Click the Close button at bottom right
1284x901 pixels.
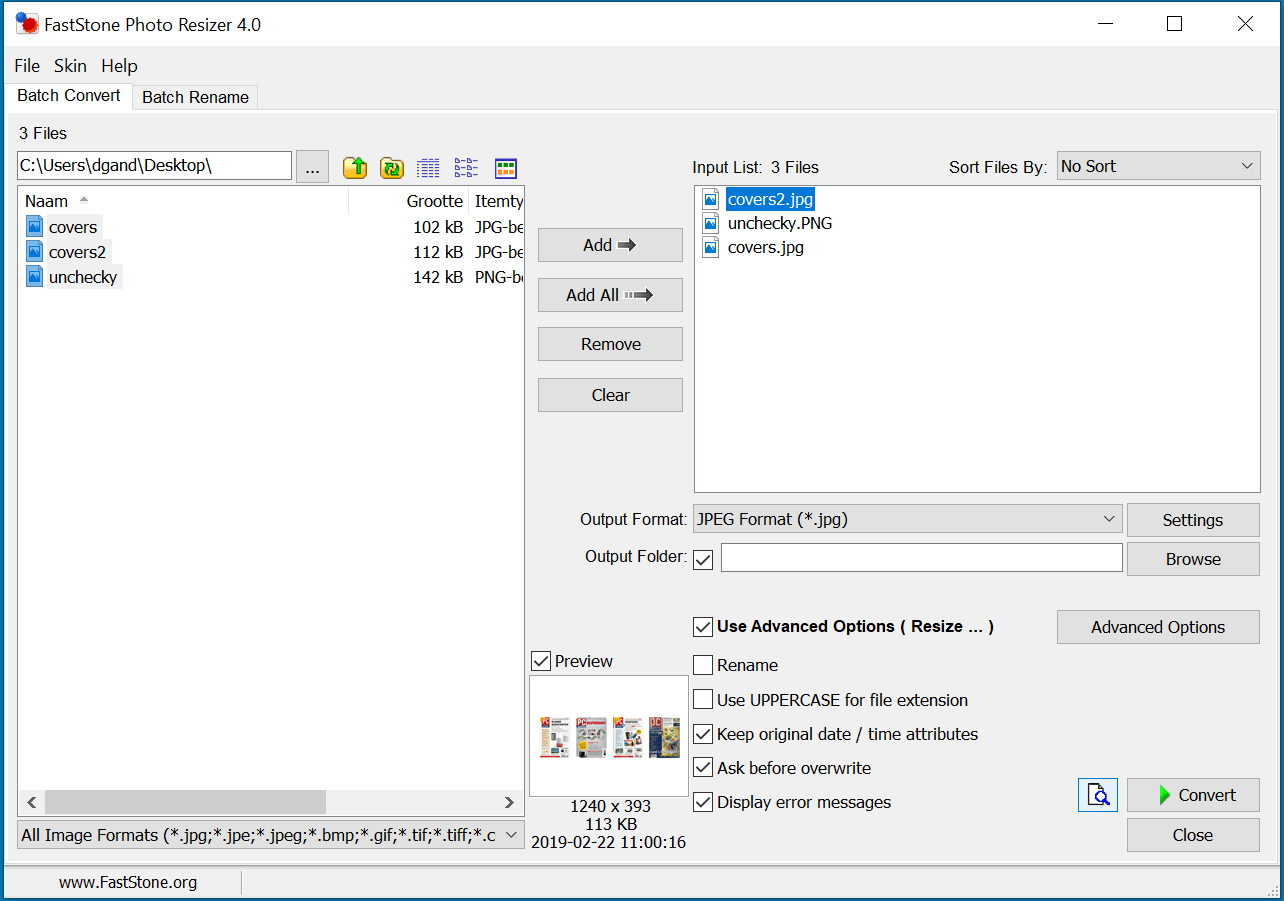[1193, 835]
